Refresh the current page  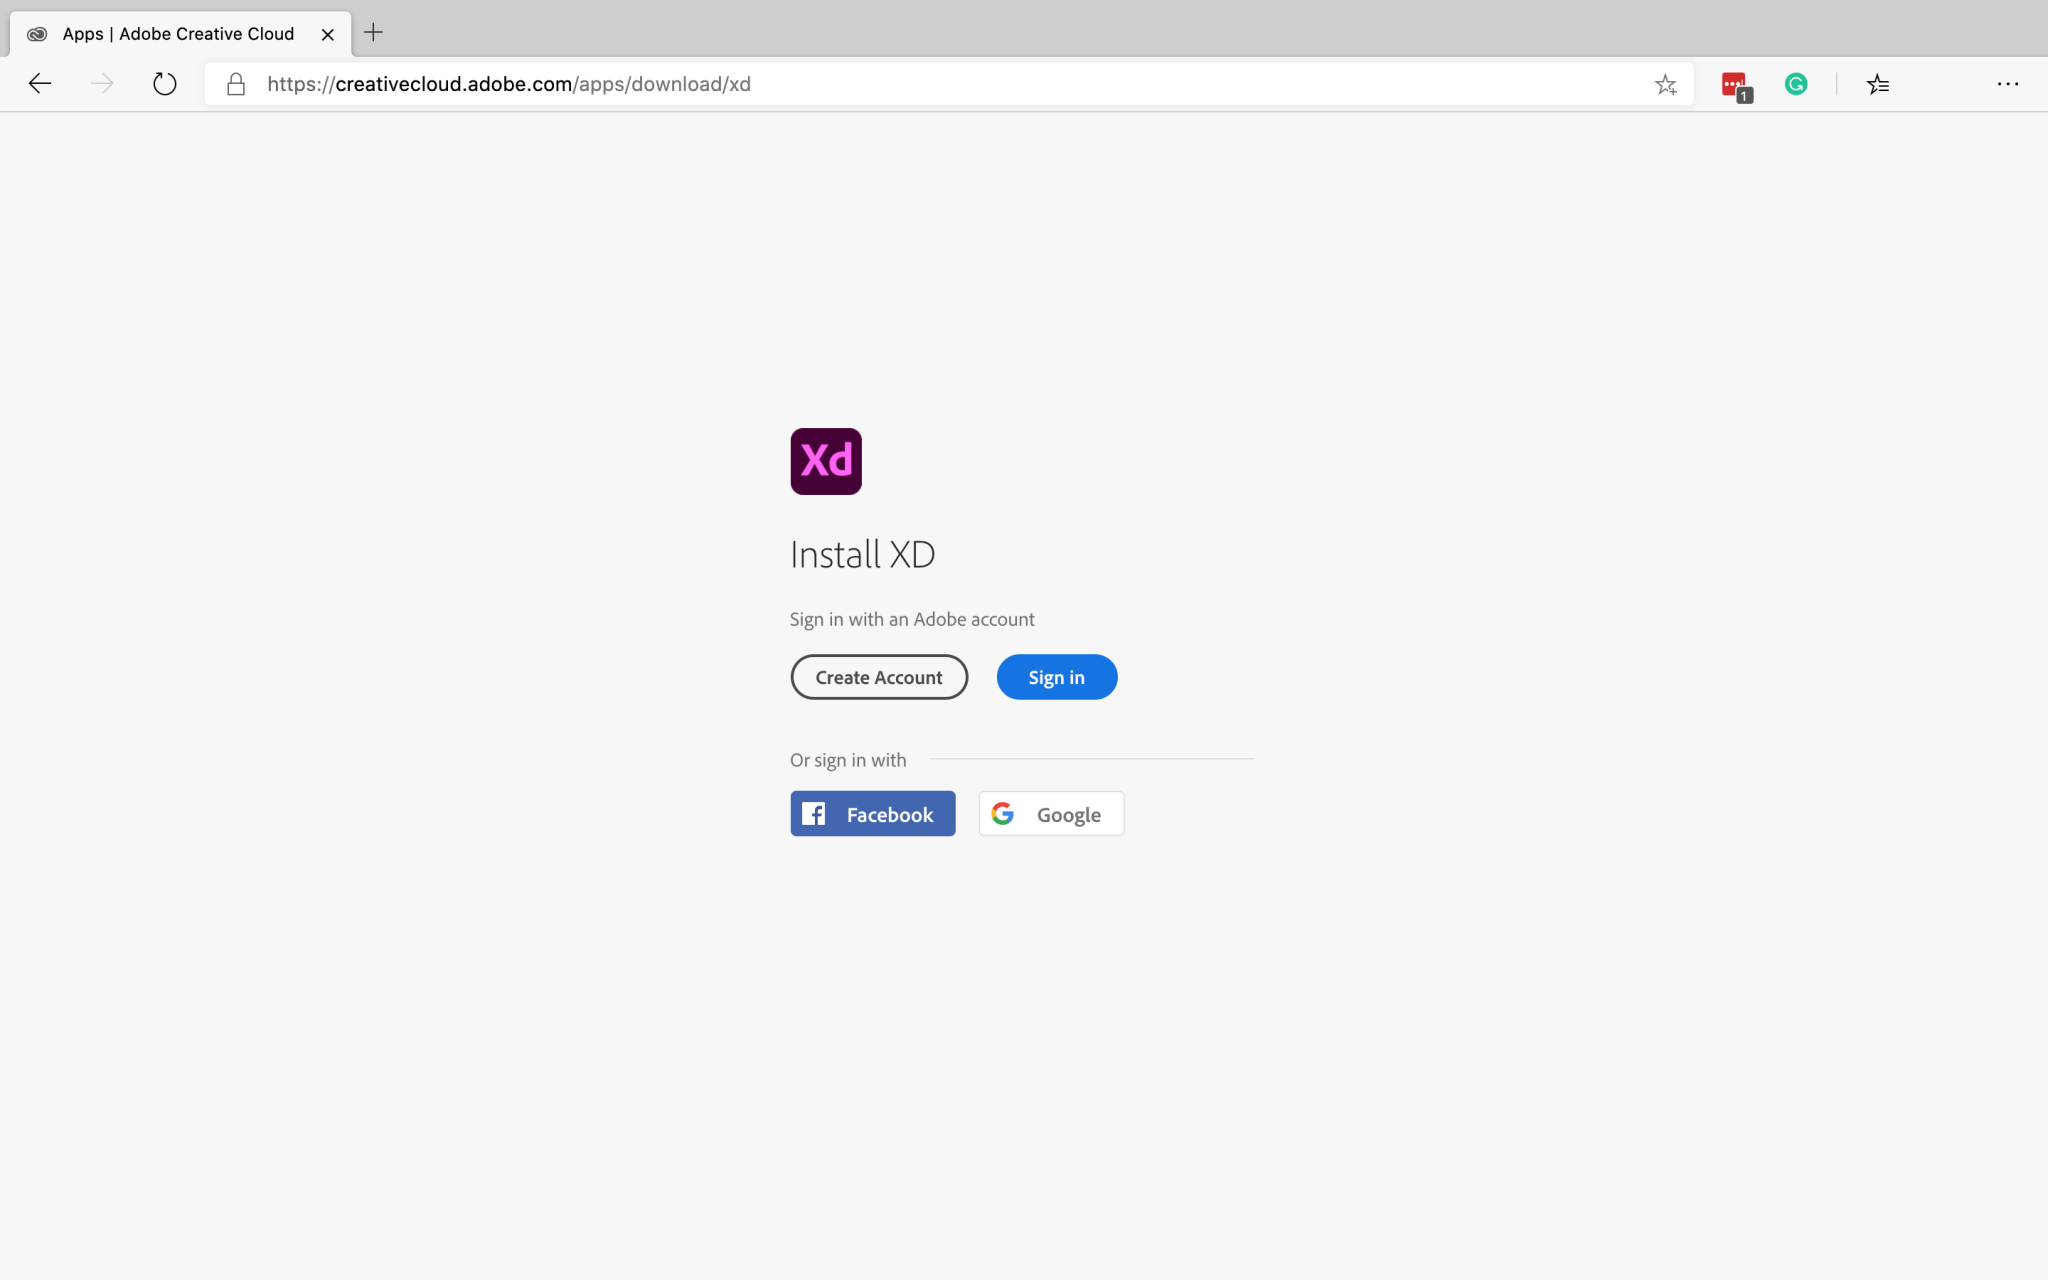click(x=163, y=83)
